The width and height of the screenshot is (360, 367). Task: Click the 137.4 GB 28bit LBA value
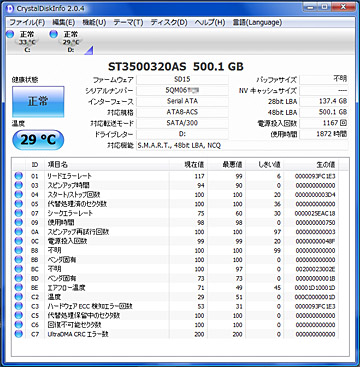pos(324,101)
